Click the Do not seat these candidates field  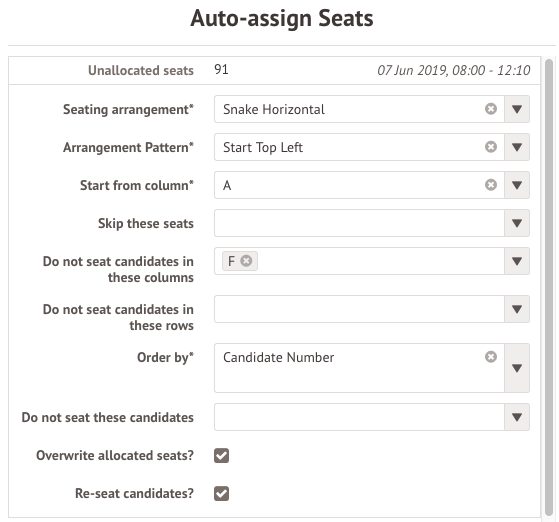pyautogui.click(x=359, y=417)
